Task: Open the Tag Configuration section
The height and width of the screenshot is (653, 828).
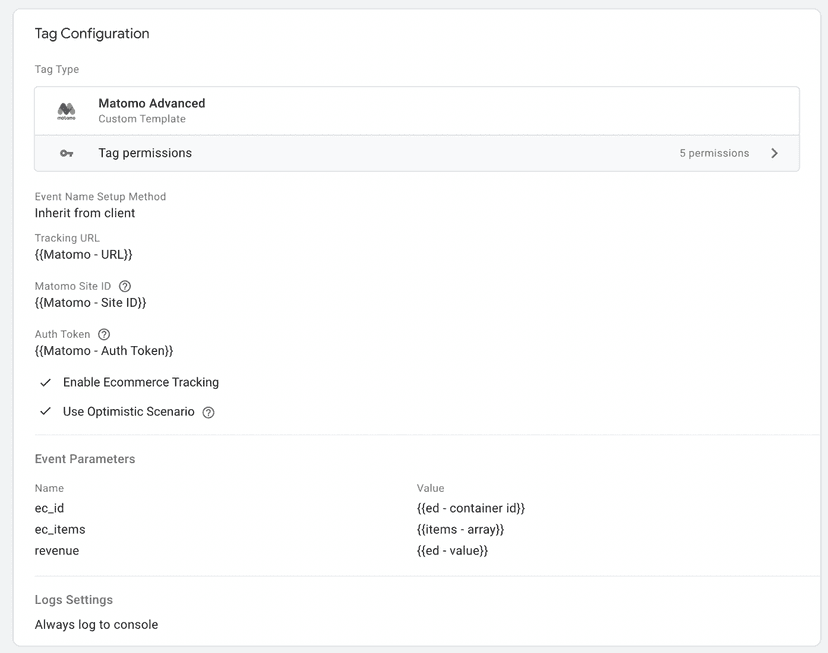Action: click(92, 33)
